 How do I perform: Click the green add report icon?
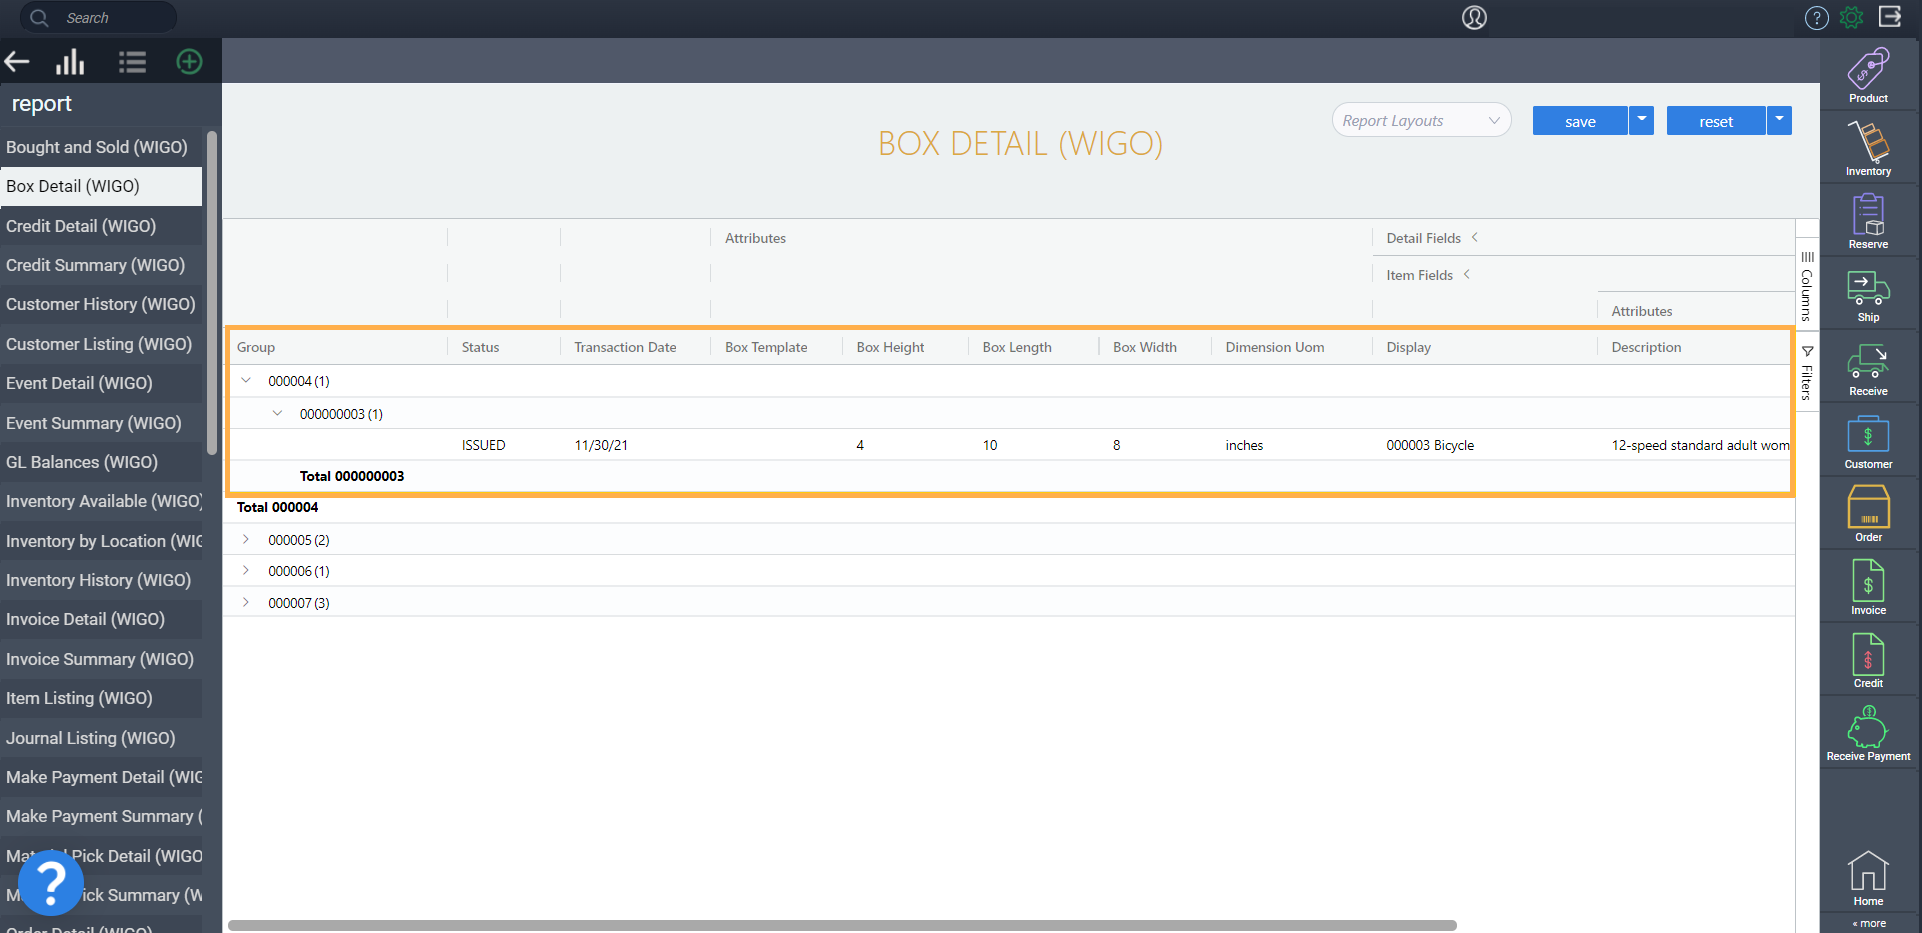pyautogui.click(x=189, y=62)
